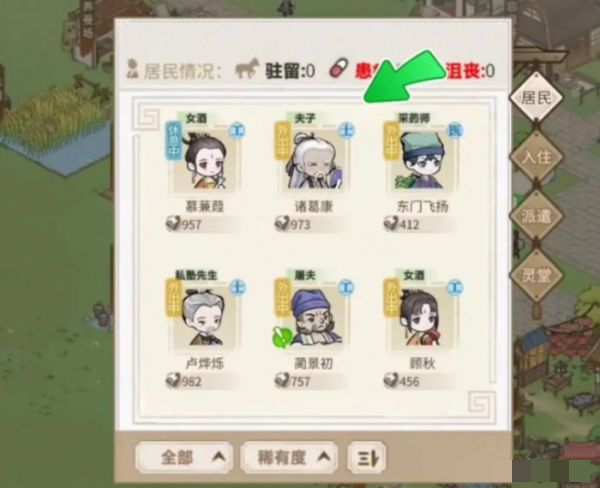Click the 居民情况 person icon
Image resolution: width=600 pixels, height=488 pixels.
132,69
